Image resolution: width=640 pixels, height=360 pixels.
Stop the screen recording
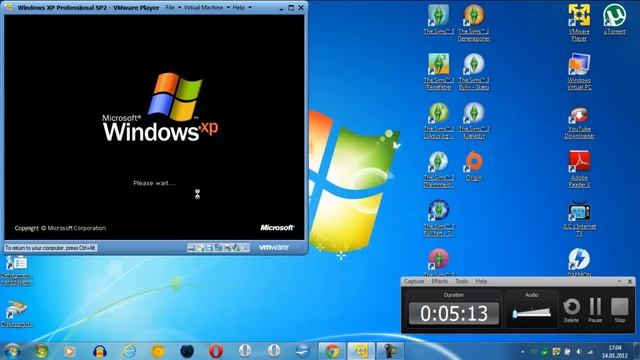pos(620,310)
